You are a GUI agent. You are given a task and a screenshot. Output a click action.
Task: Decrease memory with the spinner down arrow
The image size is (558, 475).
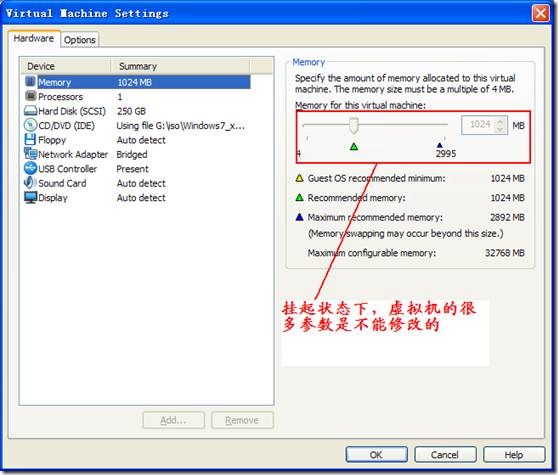pos(500,129)
